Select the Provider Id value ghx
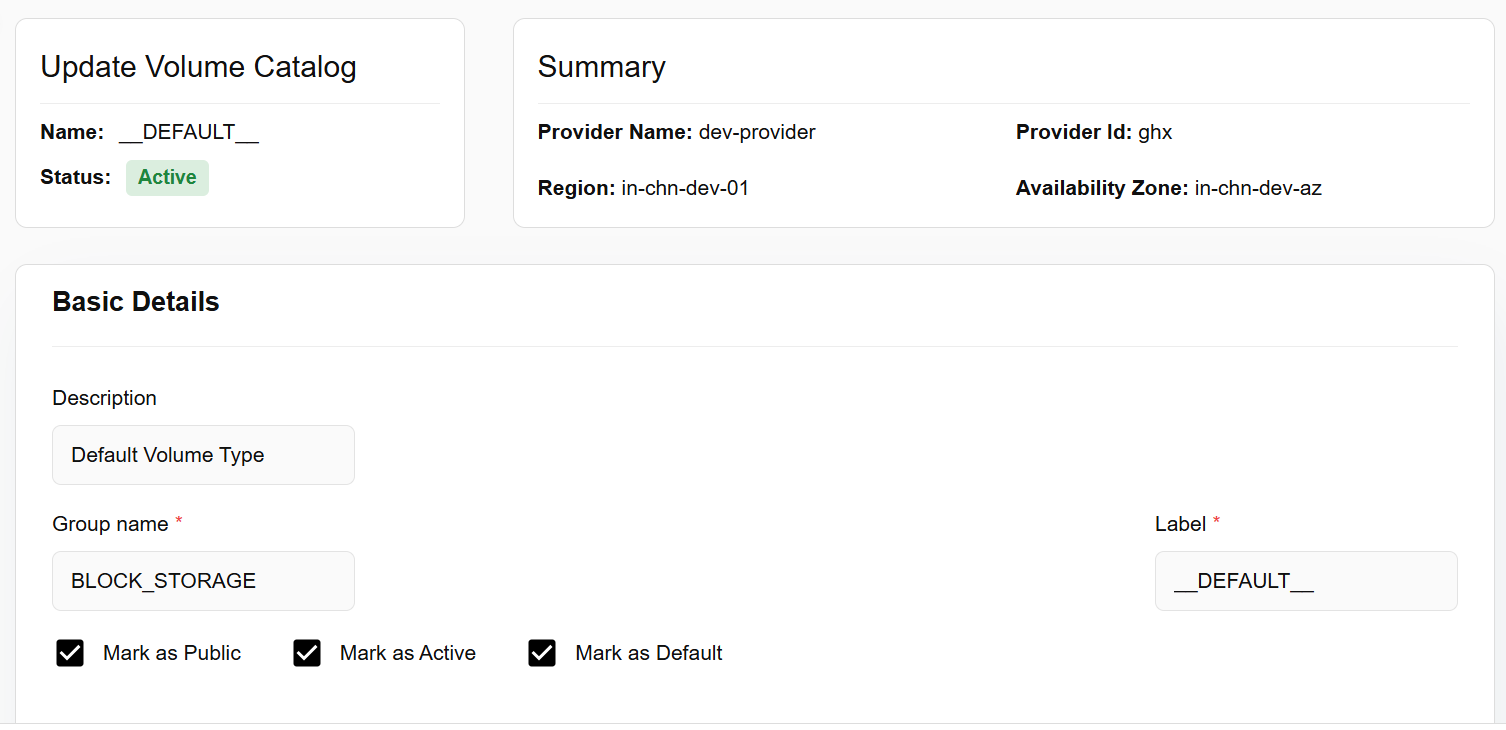 coord(1155,132)
